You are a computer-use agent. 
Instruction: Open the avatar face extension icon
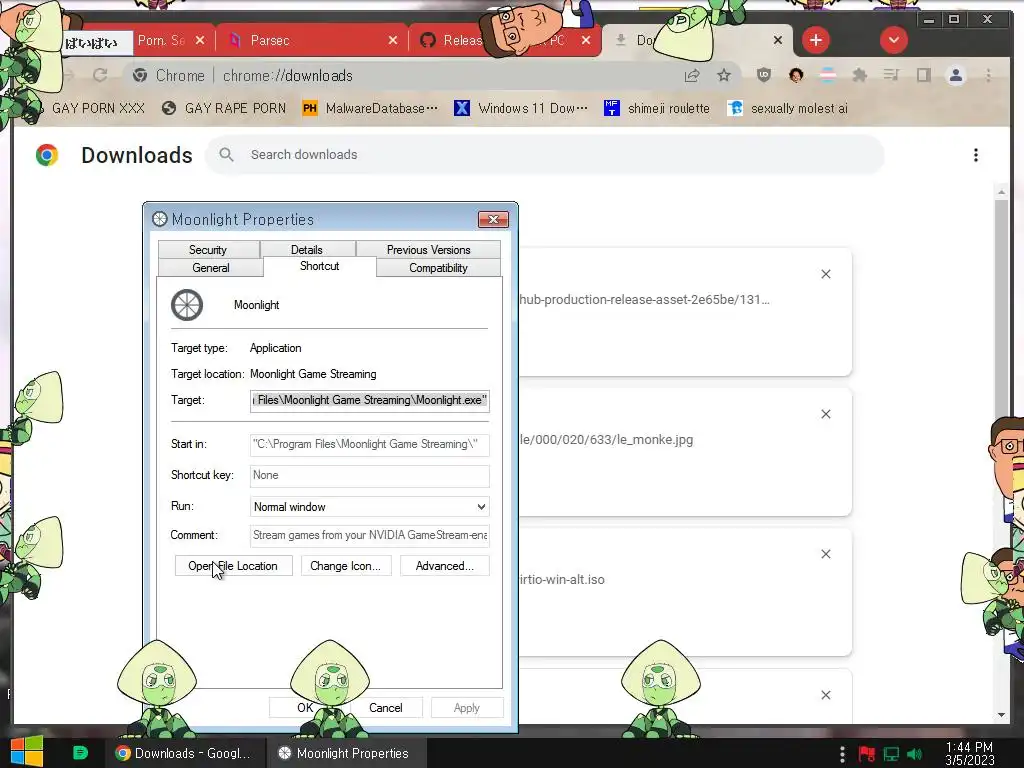pos(795,75)
